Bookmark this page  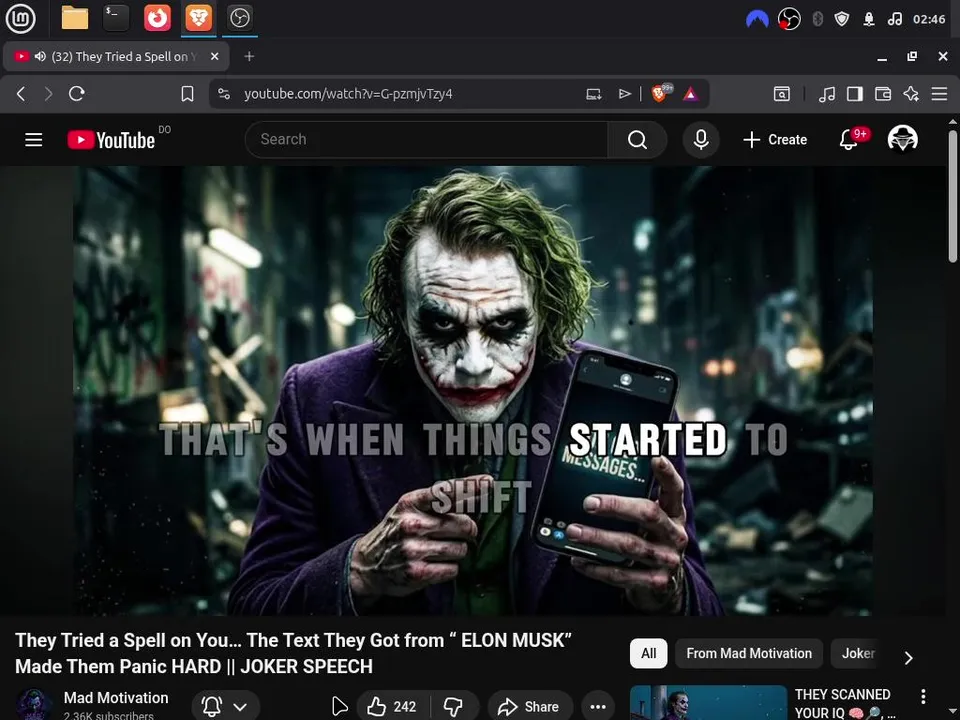pos(187,94)
